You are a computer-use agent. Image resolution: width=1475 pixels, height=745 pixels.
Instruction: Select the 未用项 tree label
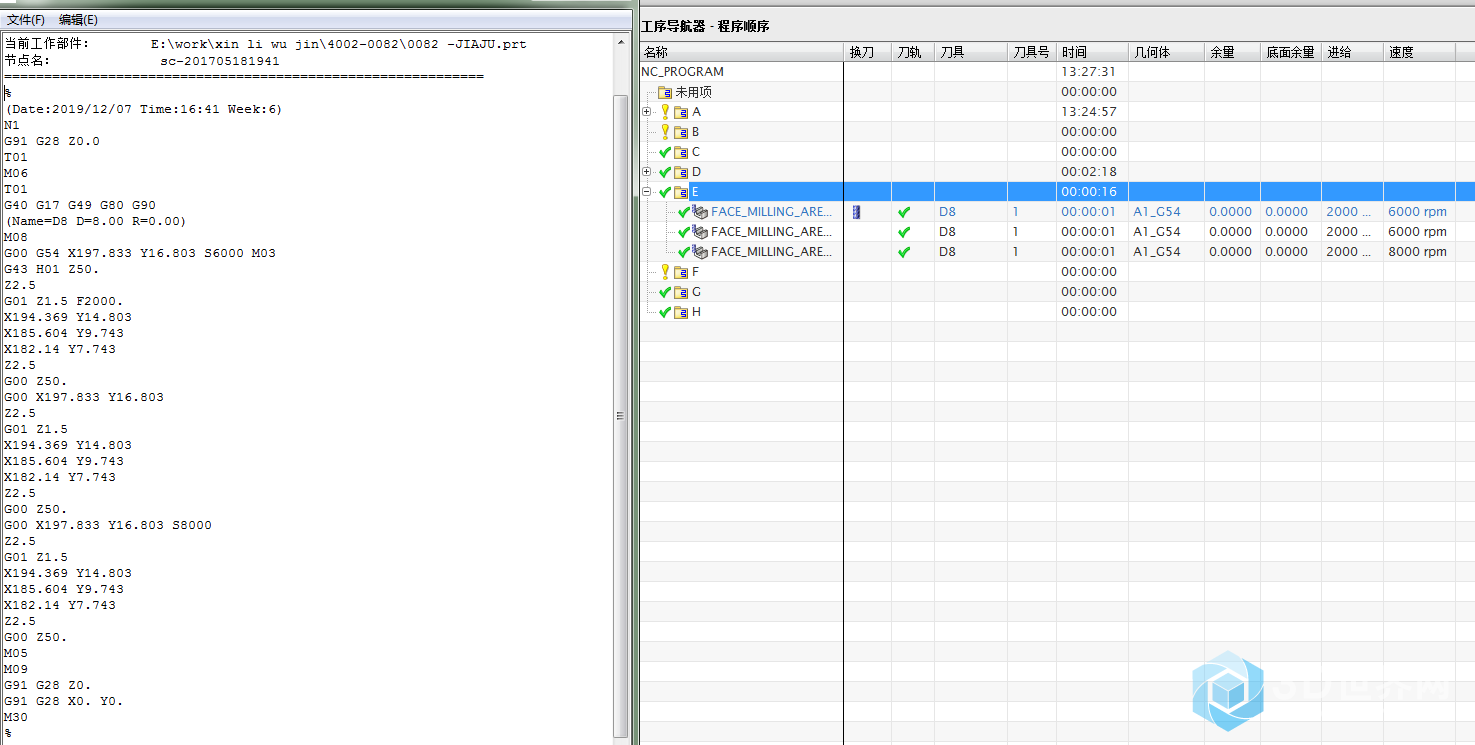click(x=693, y=92)
